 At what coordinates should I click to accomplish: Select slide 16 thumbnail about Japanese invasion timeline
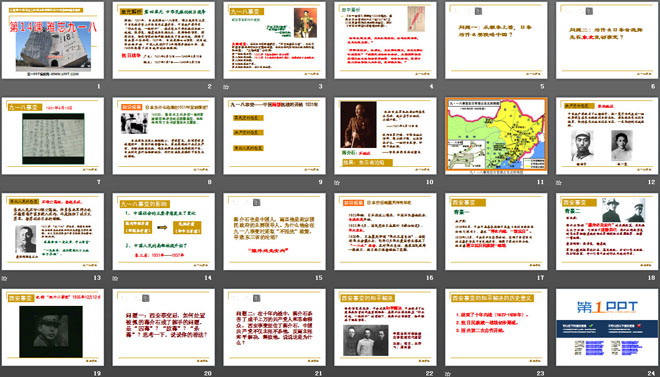tap(385, 231)
